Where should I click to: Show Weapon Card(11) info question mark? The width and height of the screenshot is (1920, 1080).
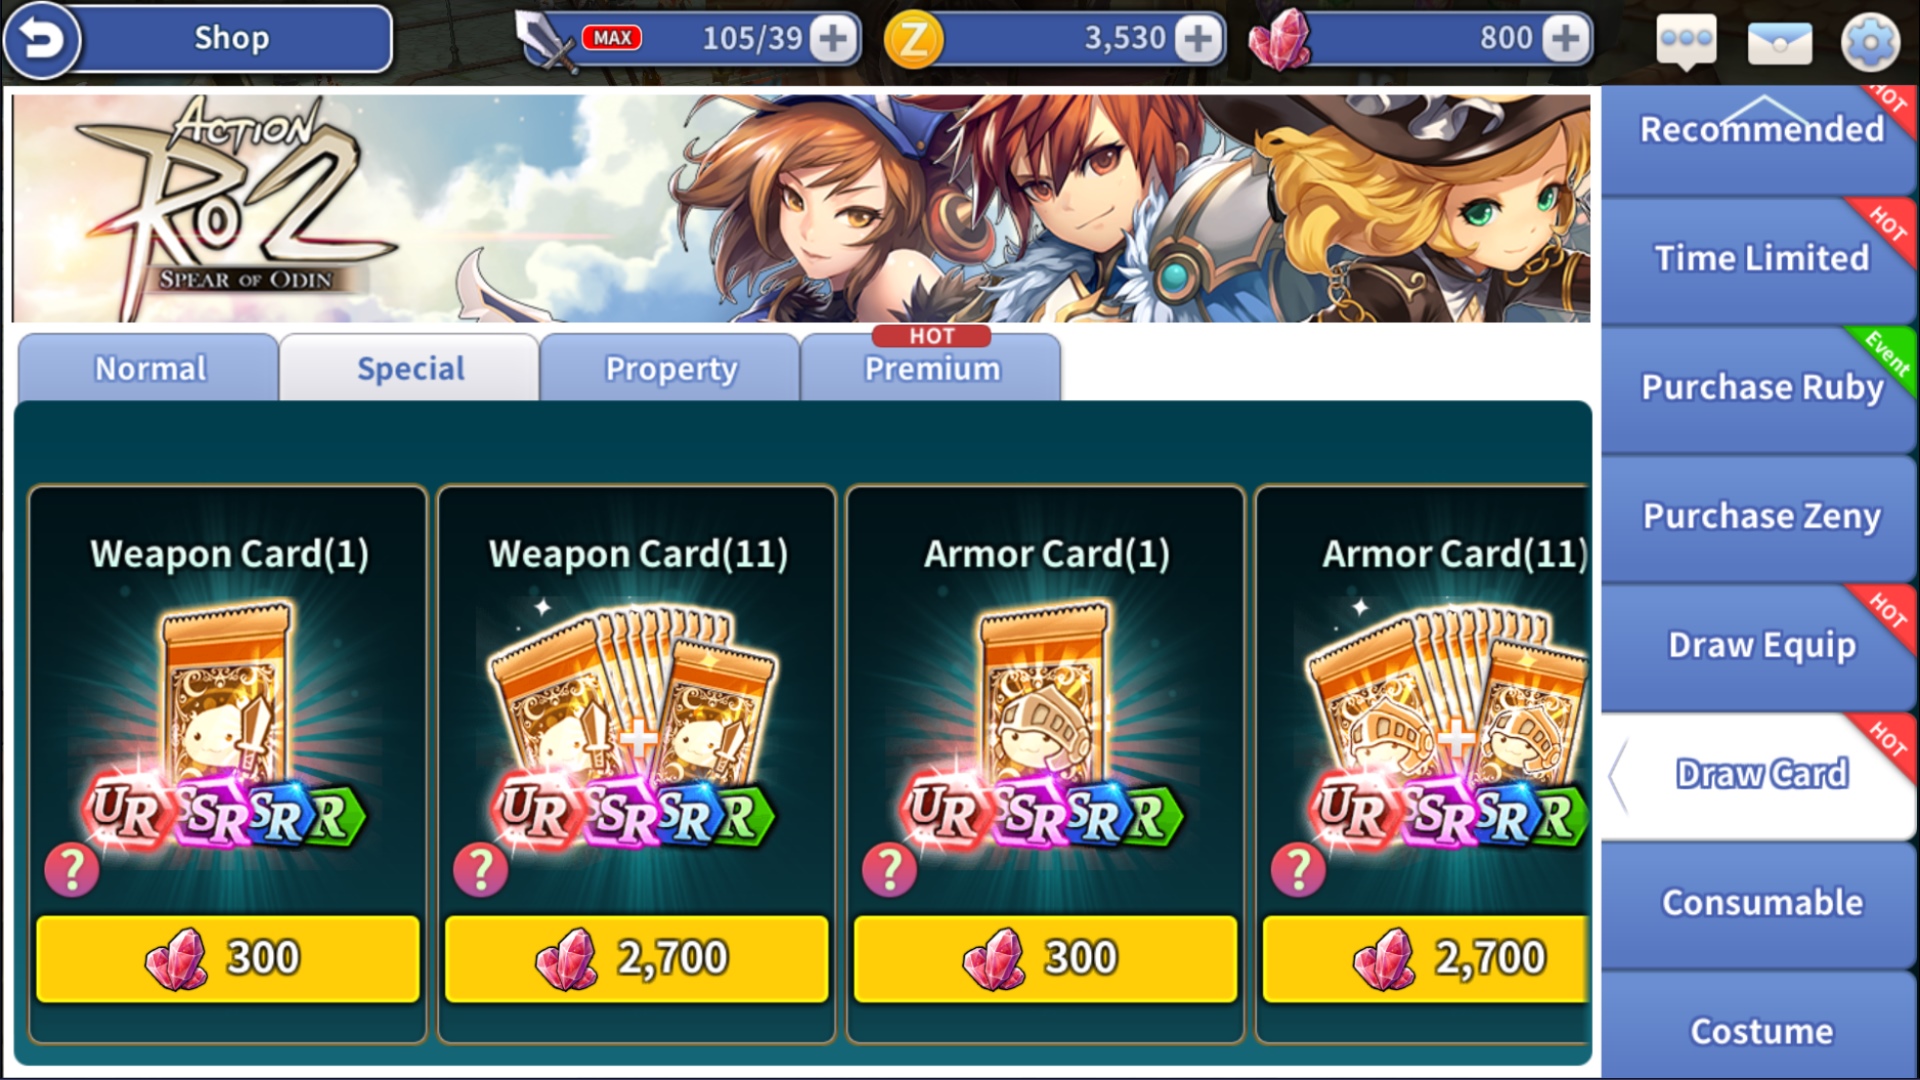click(x=481, y=870)
